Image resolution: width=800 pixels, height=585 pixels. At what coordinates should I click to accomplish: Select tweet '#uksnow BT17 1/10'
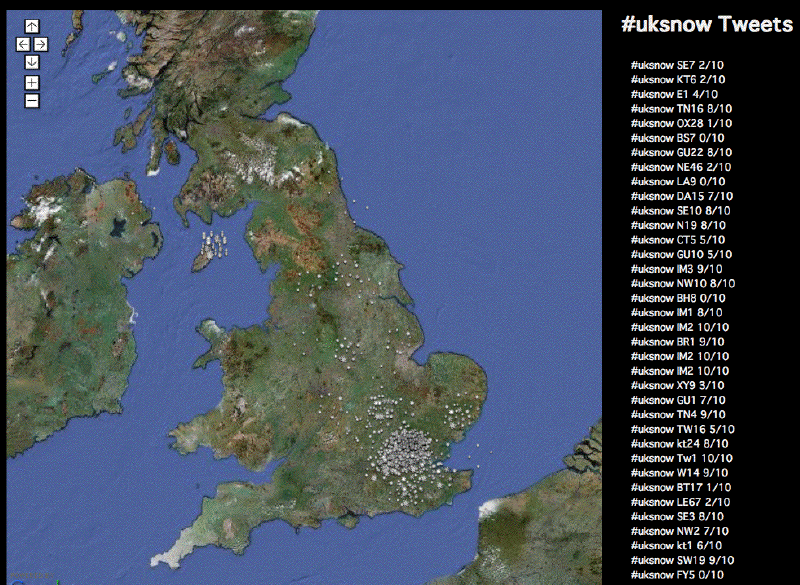(681, 488)
